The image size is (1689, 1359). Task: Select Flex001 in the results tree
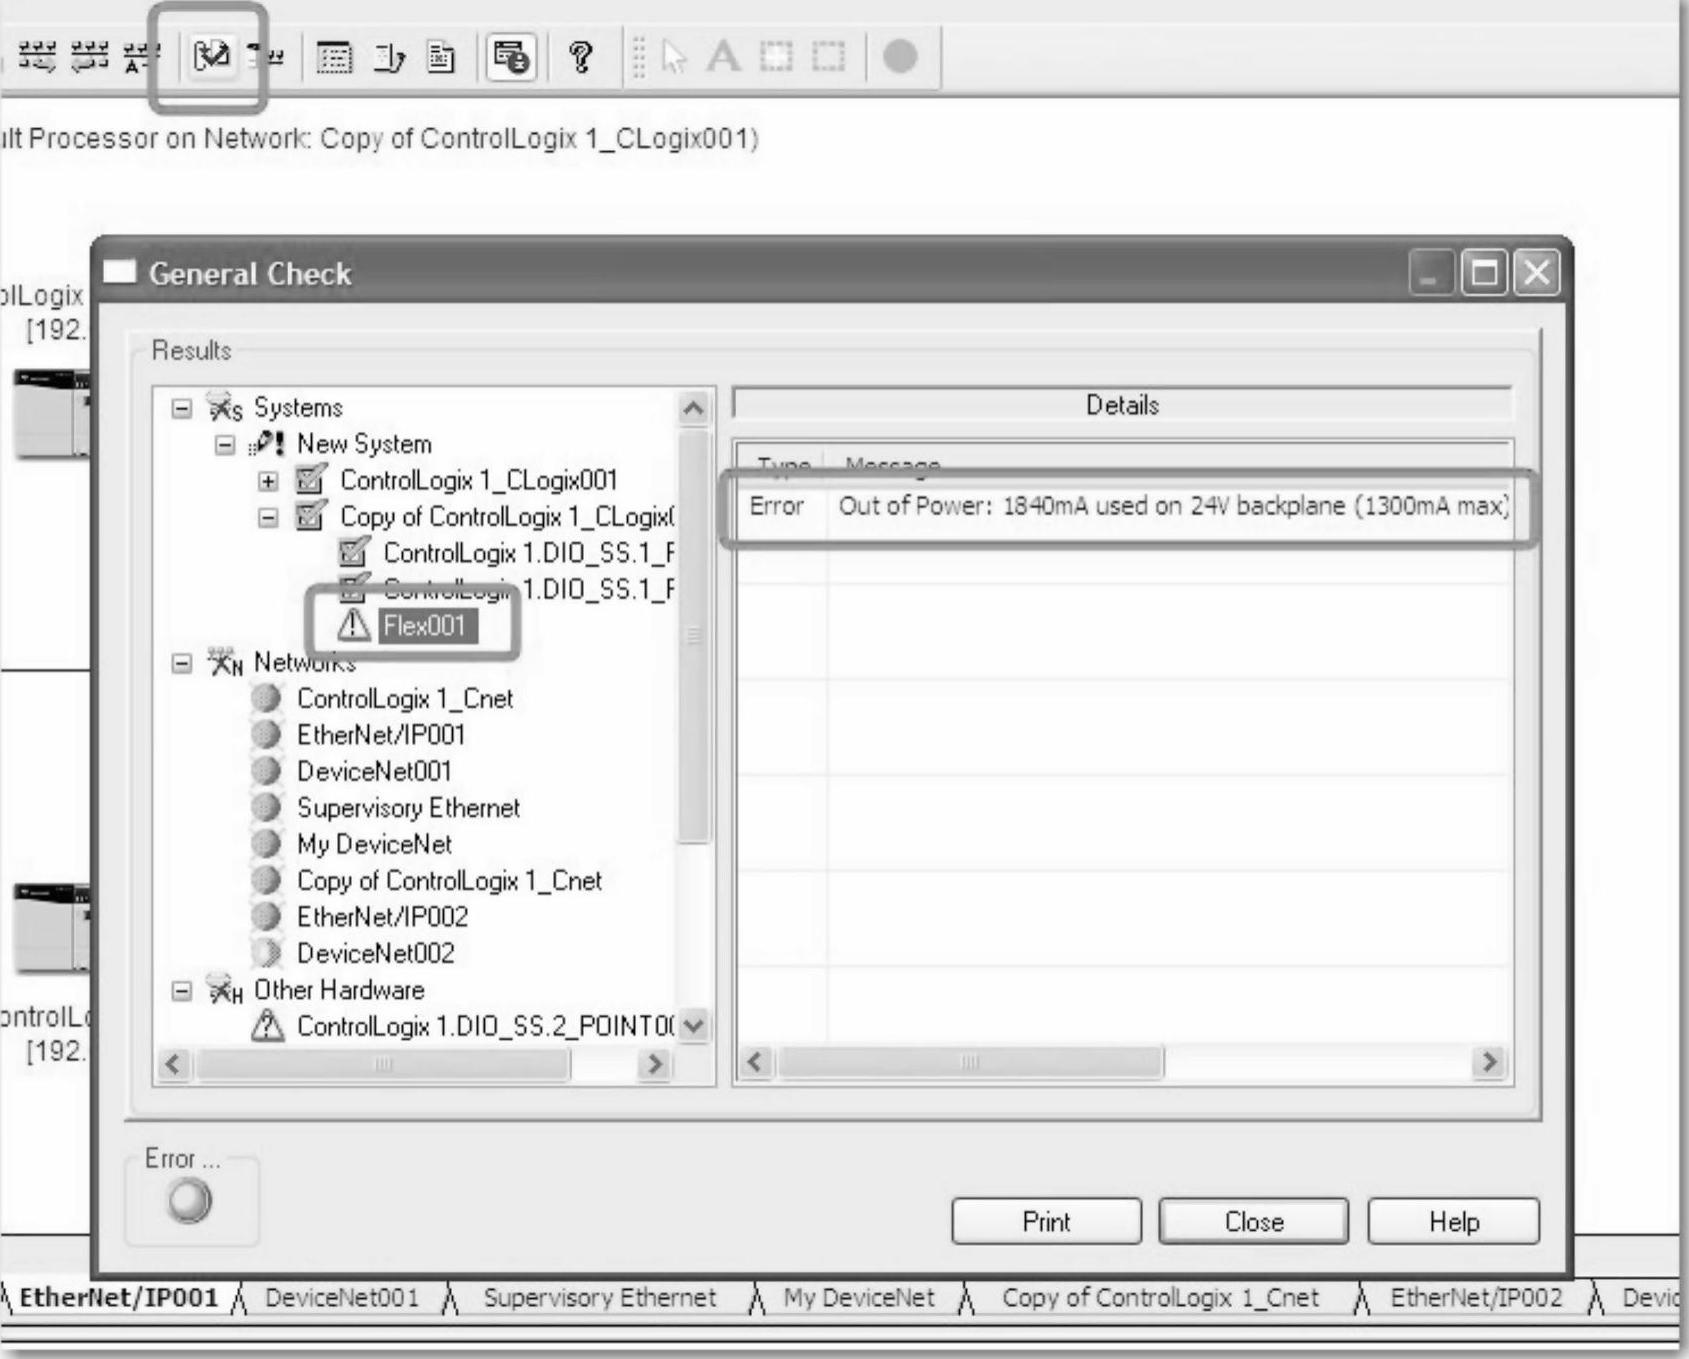pos(426,626)
